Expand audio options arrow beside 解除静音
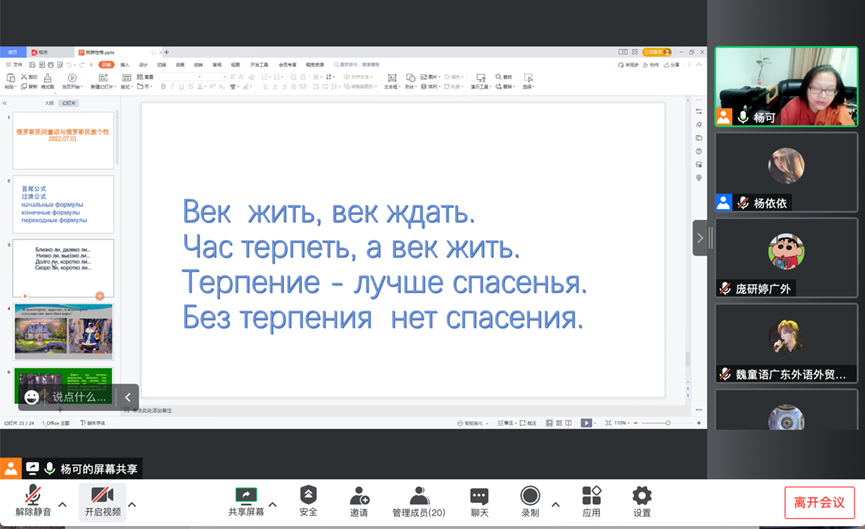Image resolution: width=865 pixels, height=529 pixels. coord(62,504)
